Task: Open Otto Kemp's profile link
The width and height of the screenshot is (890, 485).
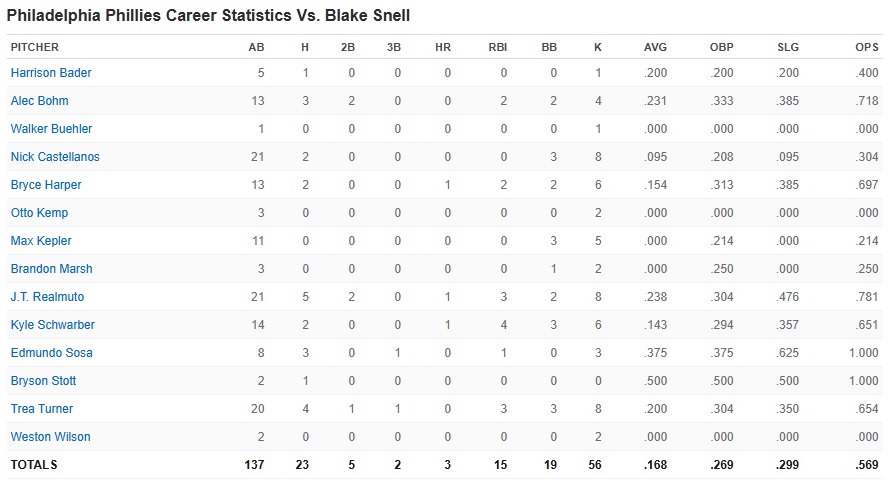Action: pyautogui.click(x=39, y=213)
